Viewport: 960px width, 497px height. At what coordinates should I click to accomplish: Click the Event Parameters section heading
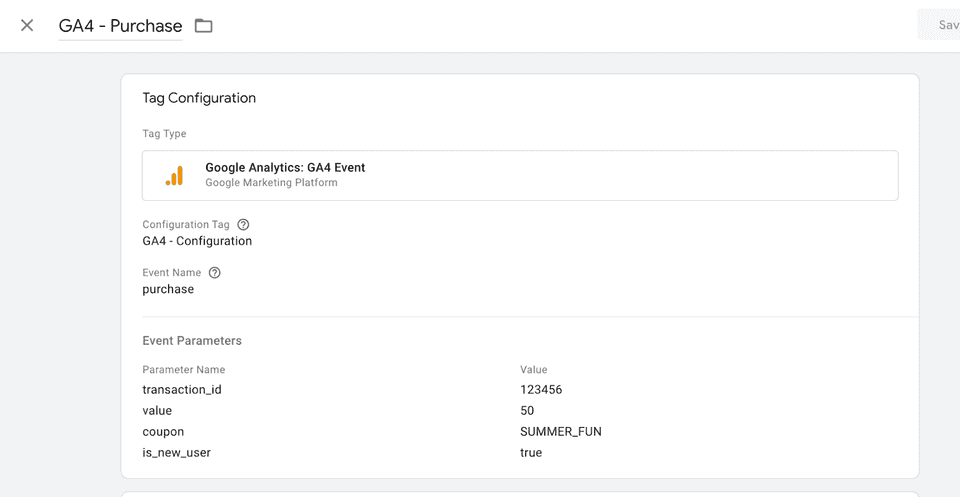pos(192,341)
